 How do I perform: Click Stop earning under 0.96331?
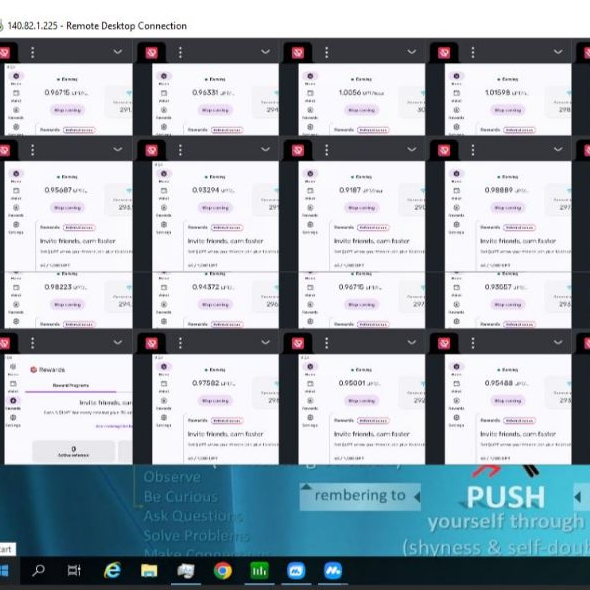click(215, 110)
